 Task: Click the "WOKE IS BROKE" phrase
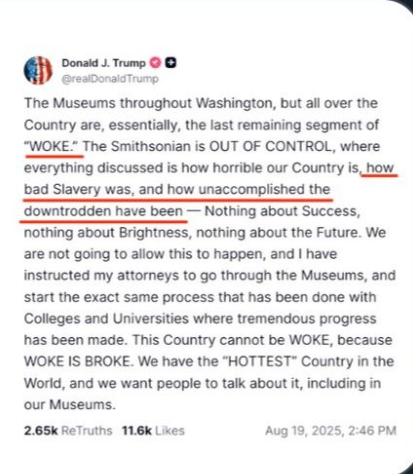coord(76,361)
